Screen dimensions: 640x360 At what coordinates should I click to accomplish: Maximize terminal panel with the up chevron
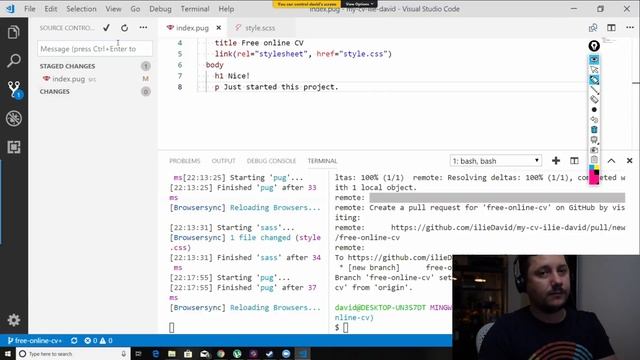point(611,161)
